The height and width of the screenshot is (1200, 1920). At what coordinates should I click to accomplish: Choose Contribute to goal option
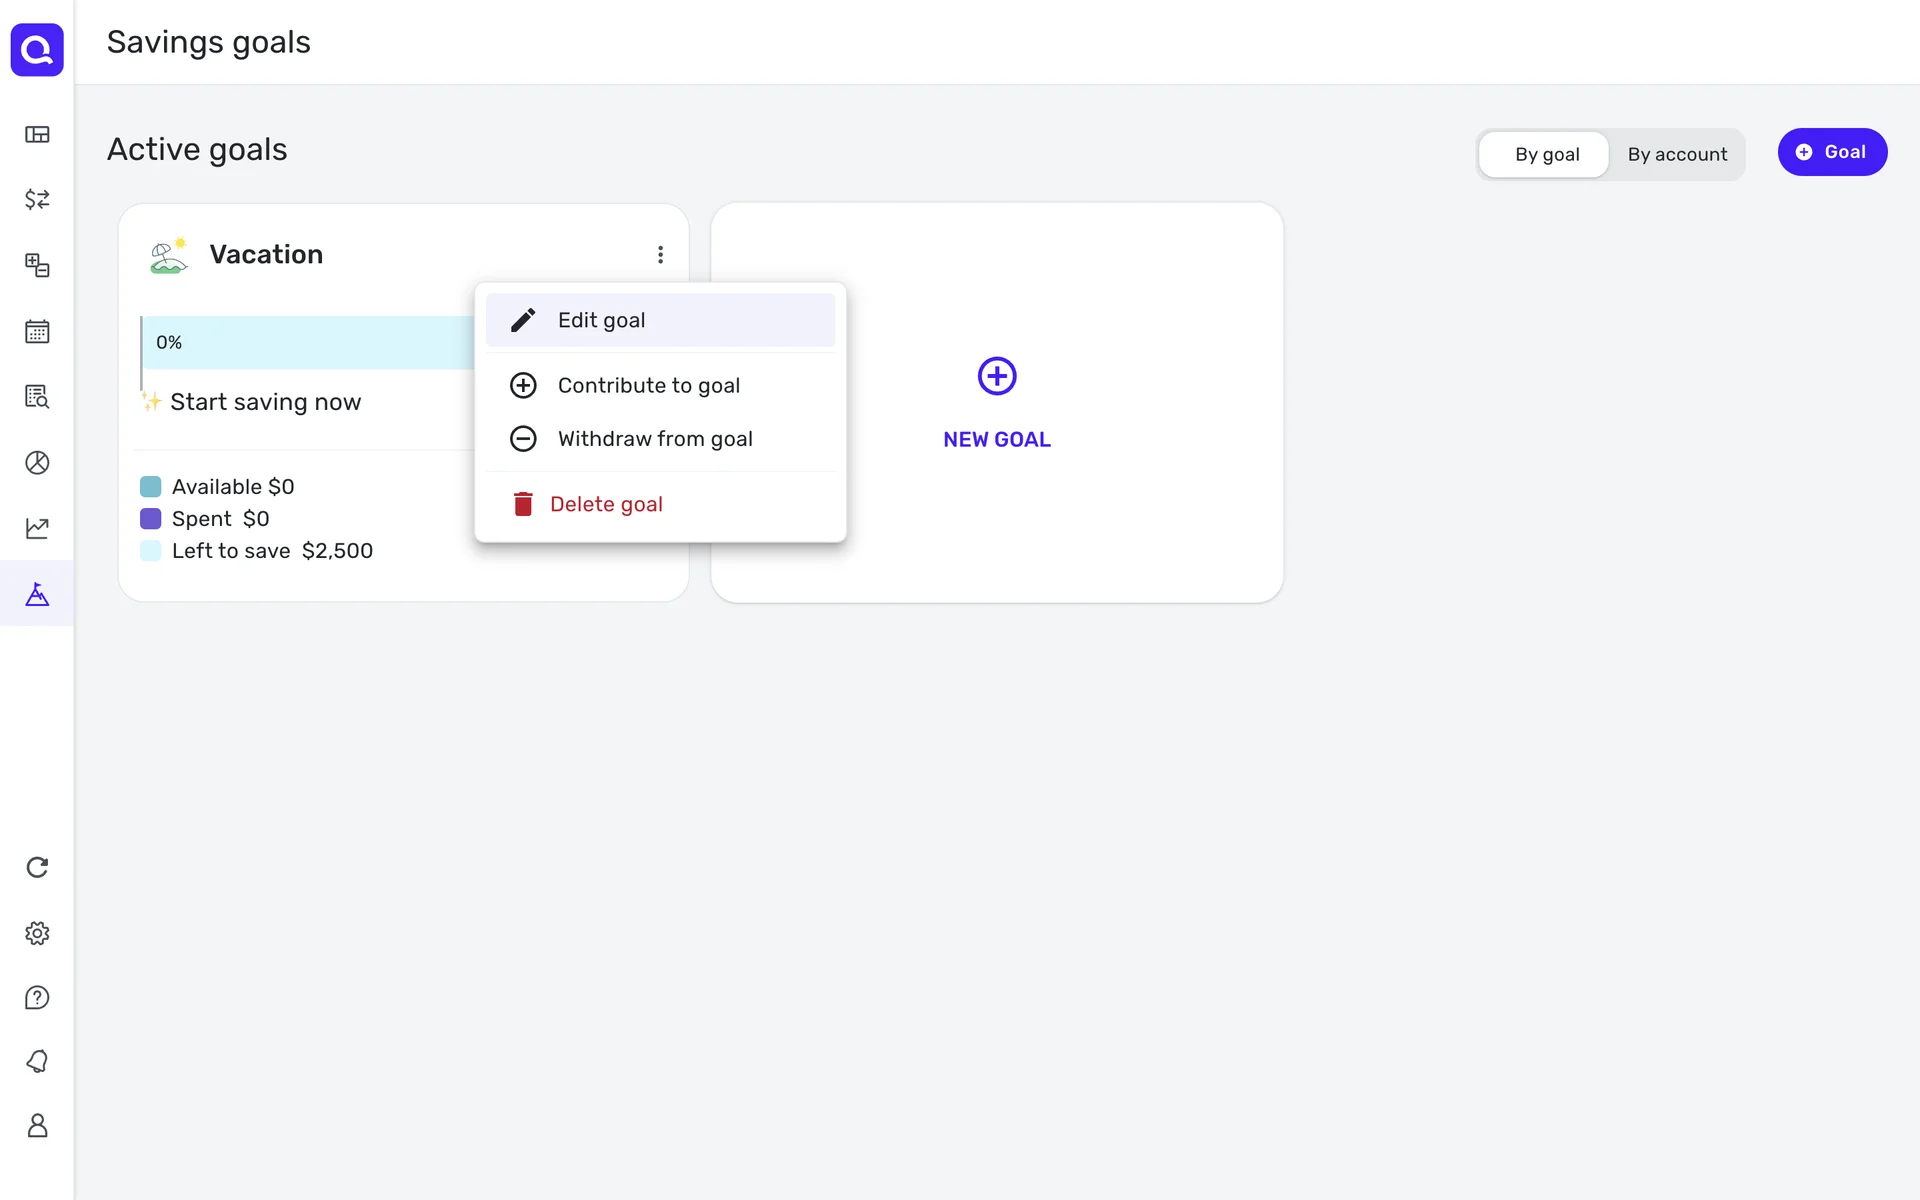648,385
